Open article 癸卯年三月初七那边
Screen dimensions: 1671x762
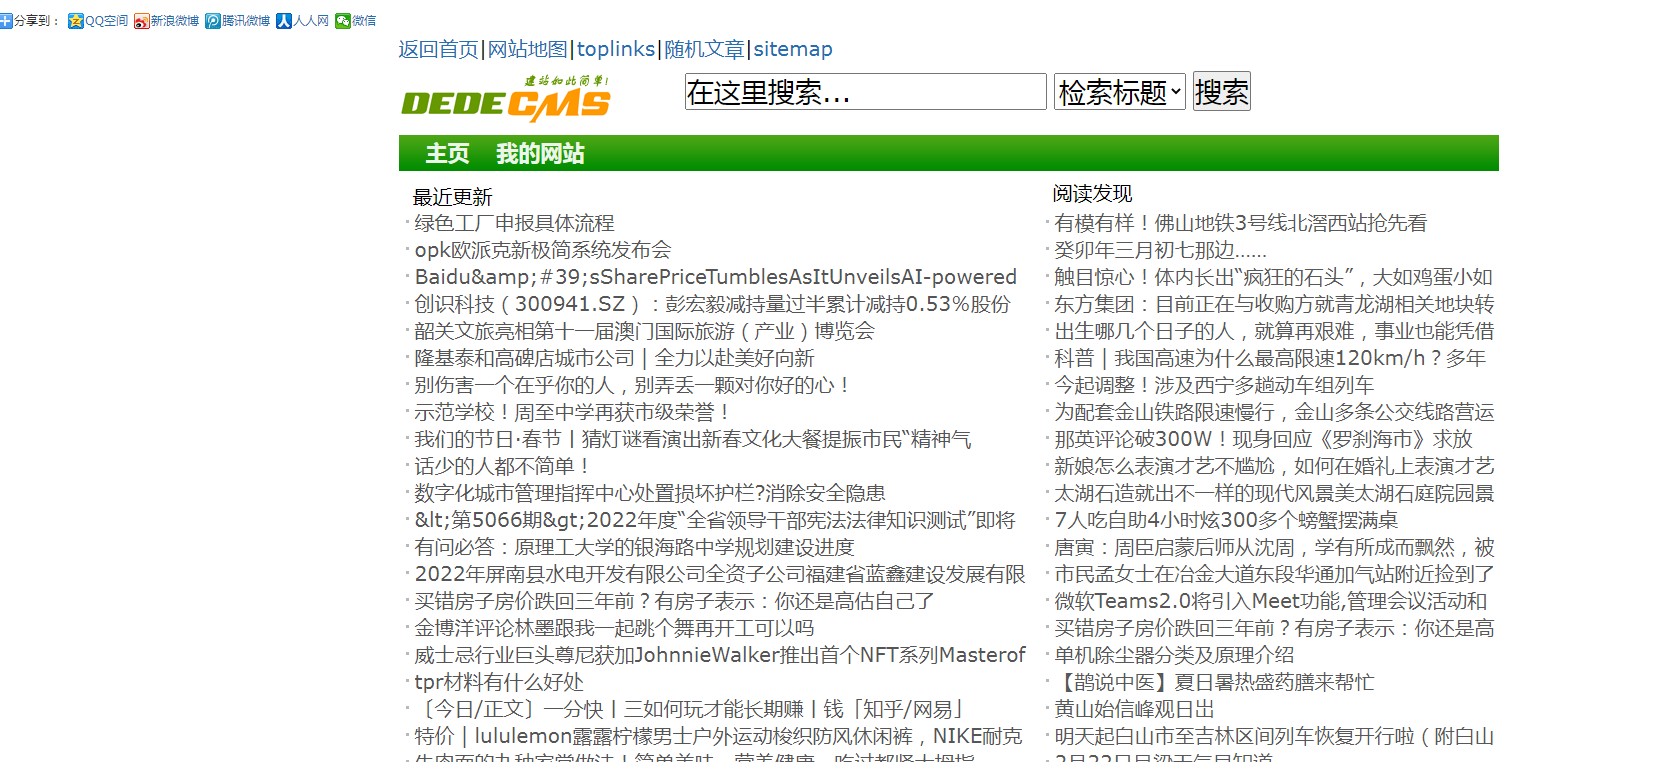click(x=1160, y=250)
